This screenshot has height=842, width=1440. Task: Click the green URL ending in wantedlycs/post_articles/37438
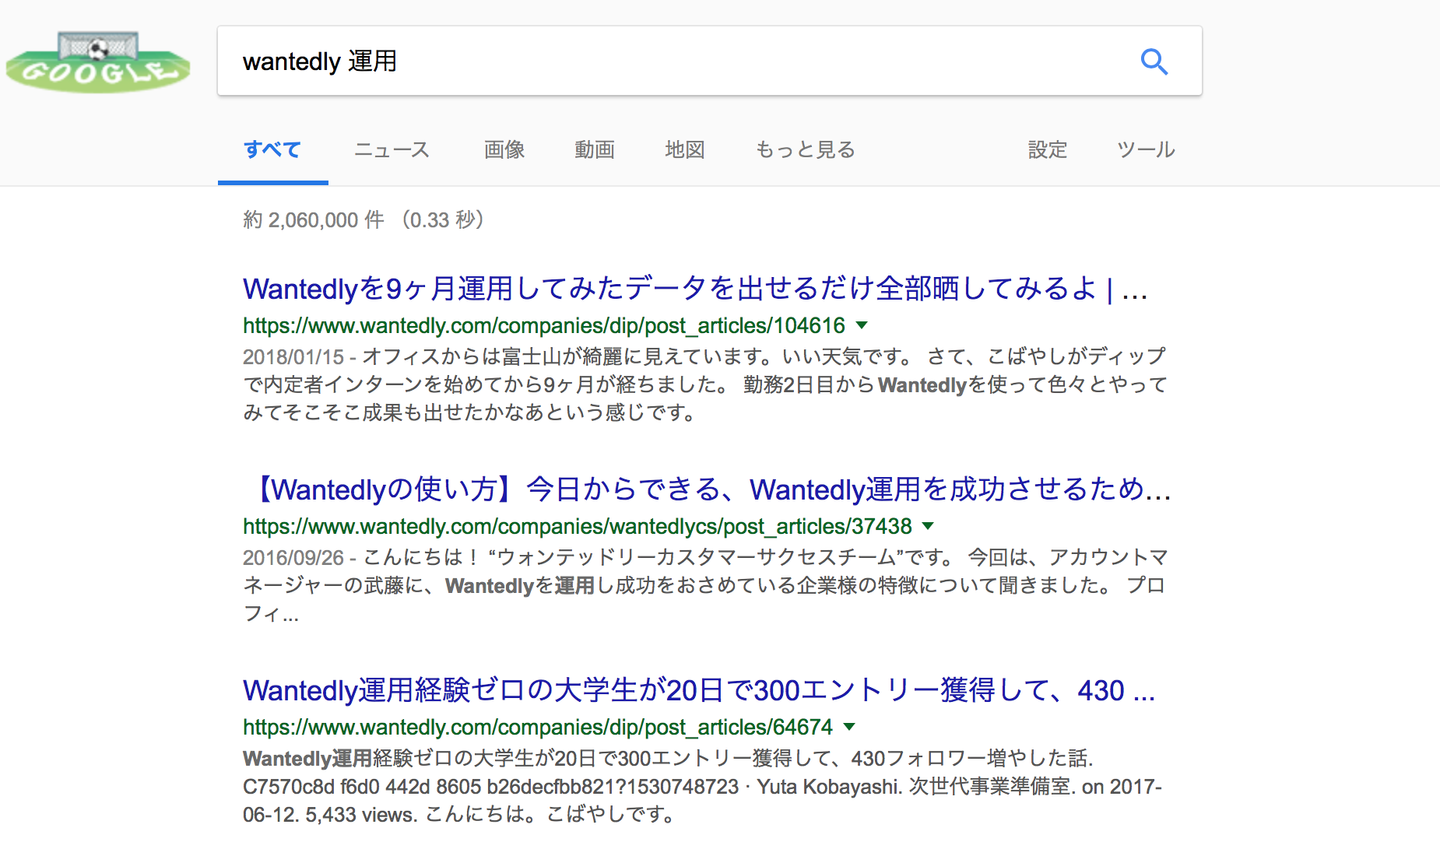point(577,526)
